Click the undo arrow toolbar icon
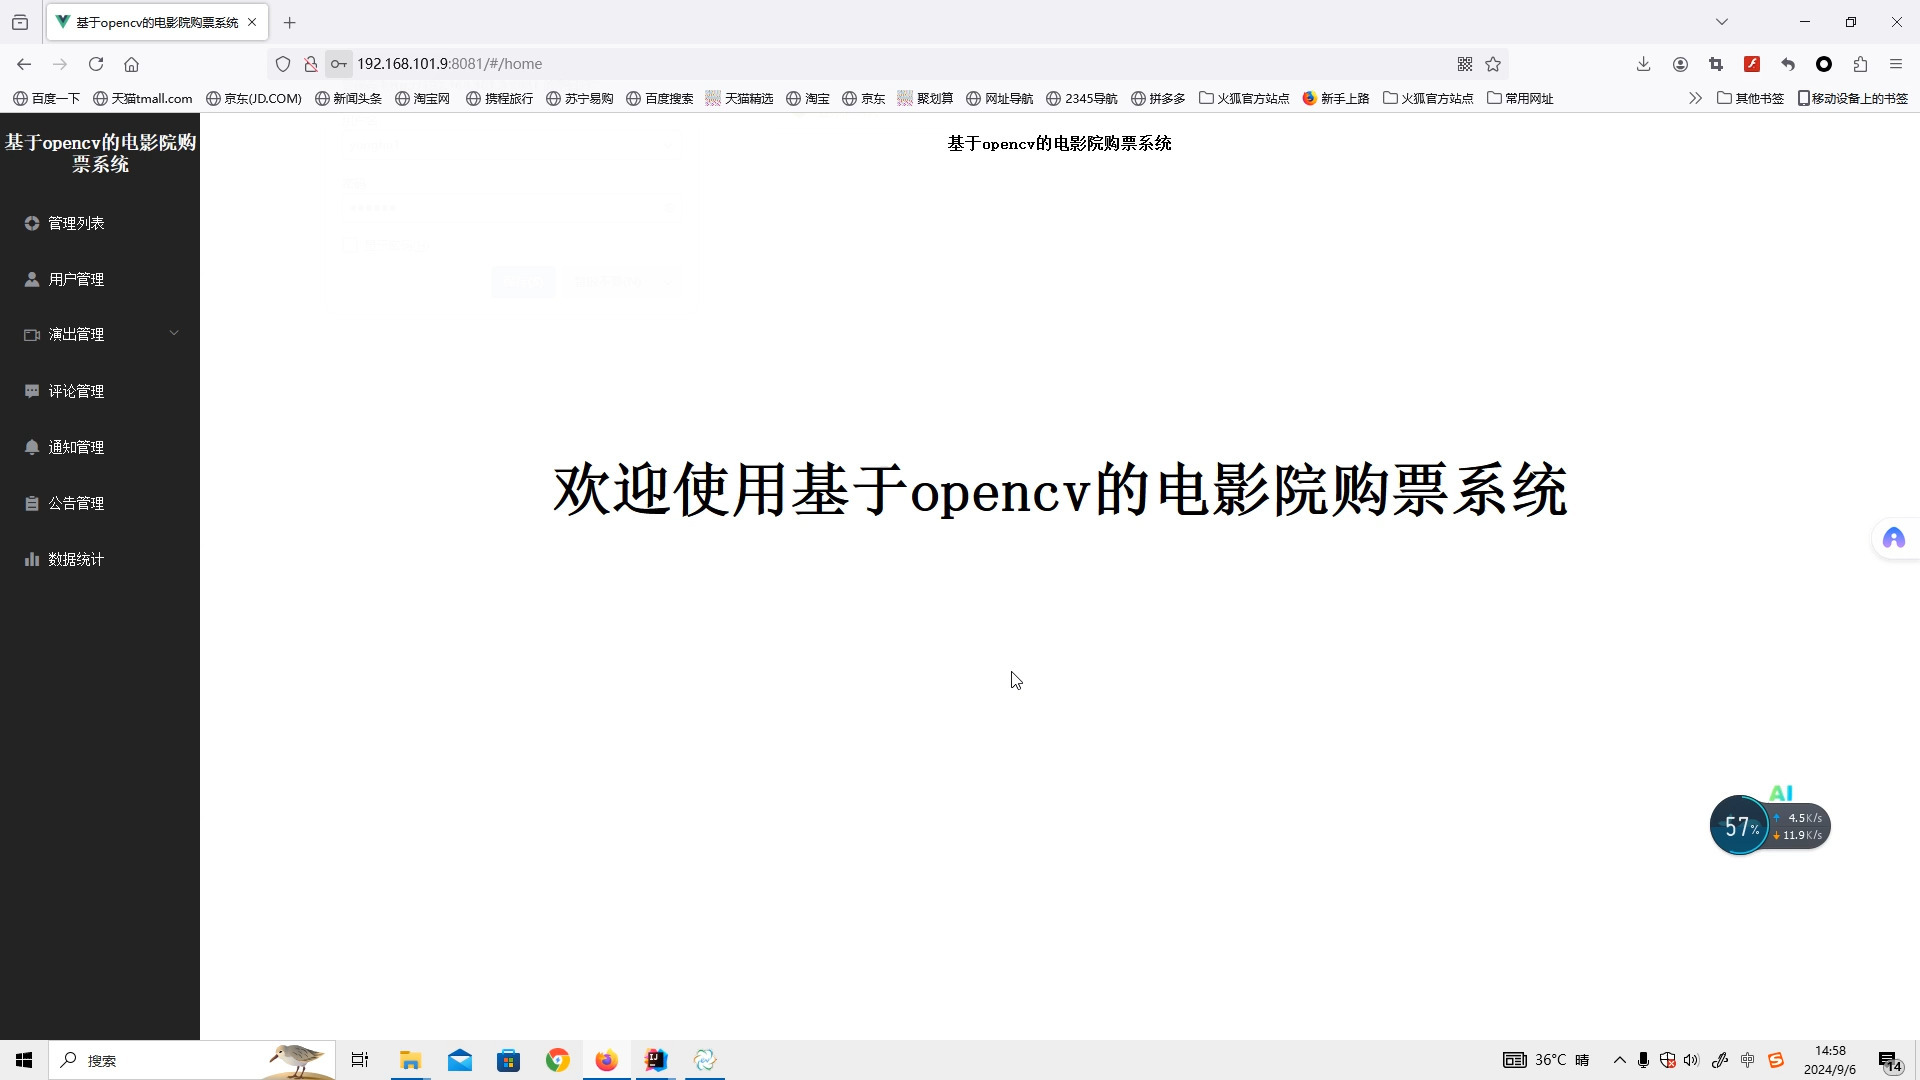 (1788, 64)
